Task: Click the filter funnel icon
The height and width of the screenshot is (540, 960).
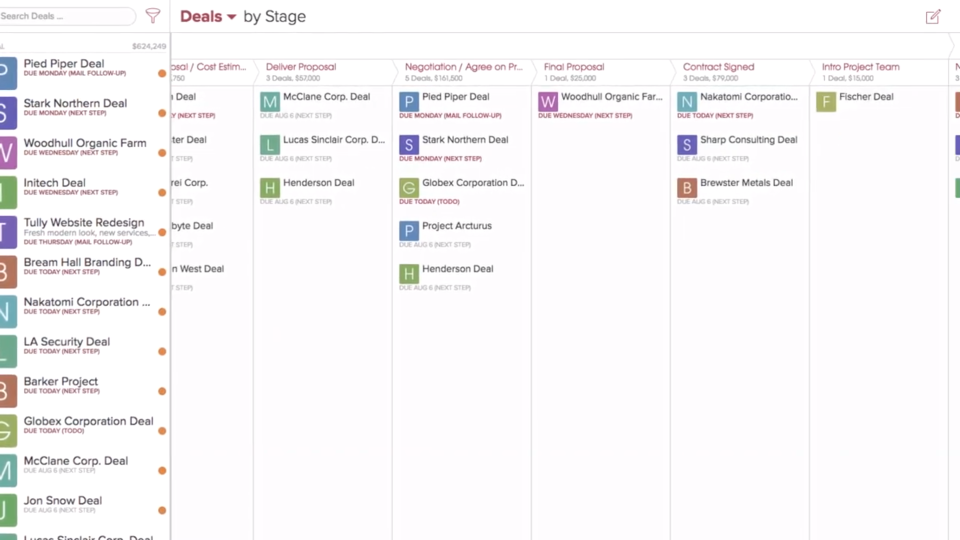Action: point(153,16)
